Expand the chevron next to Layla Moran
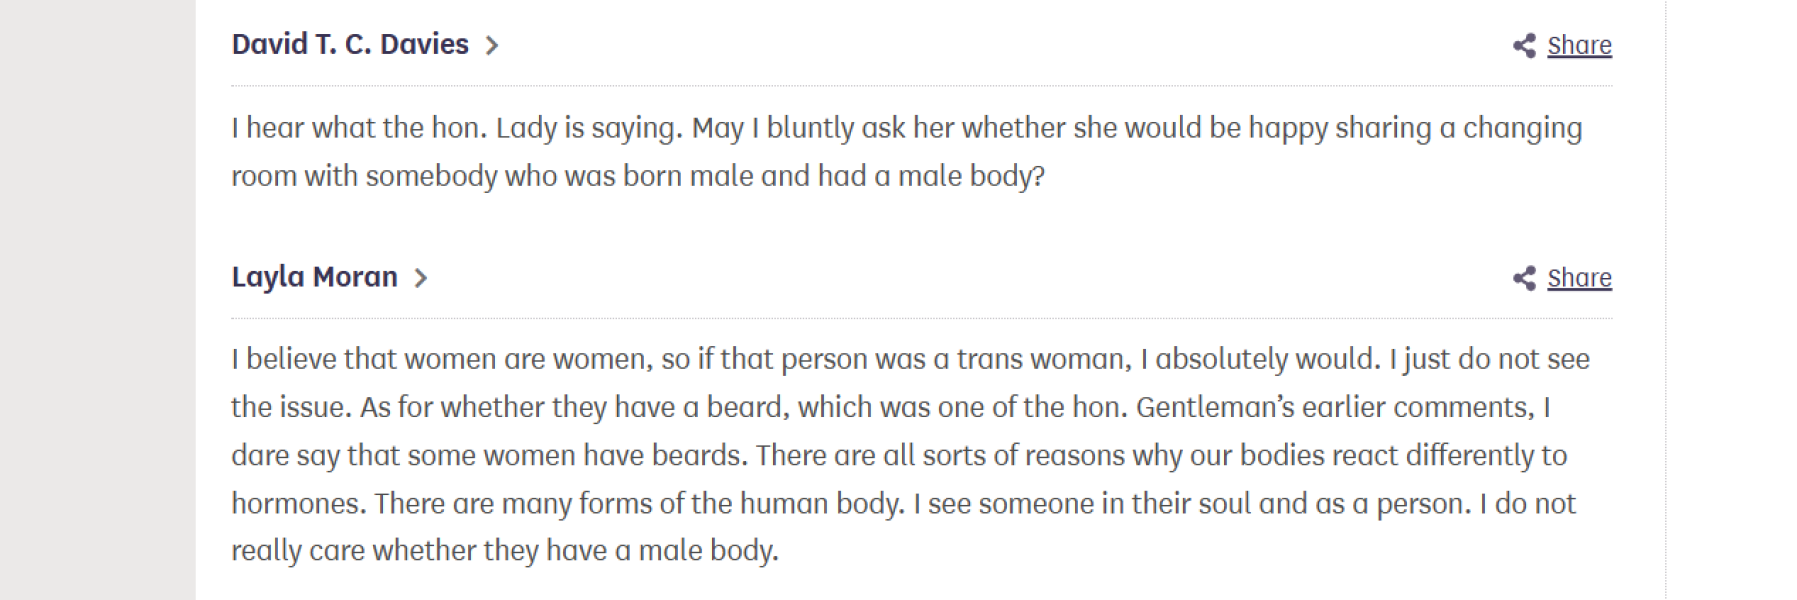This screenshot has height=600, width=1797. 421,278
